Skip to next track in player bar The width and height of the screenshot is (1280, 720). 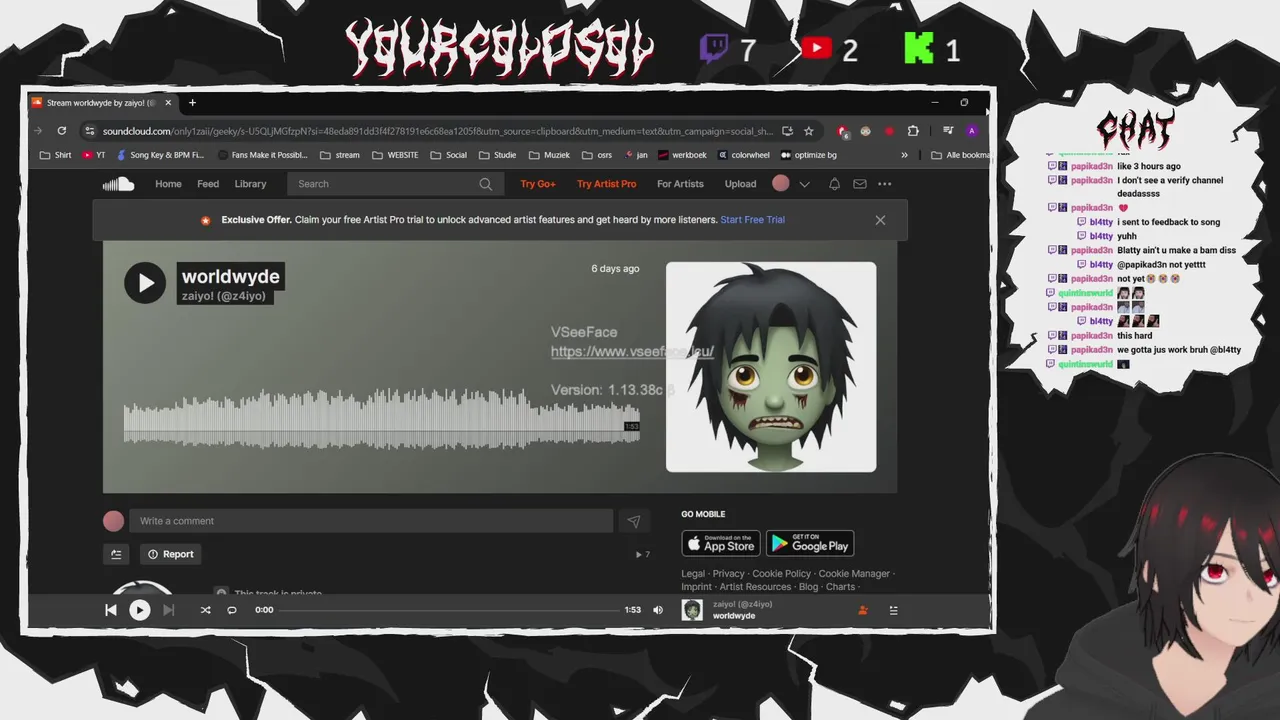tap(168, 610)
